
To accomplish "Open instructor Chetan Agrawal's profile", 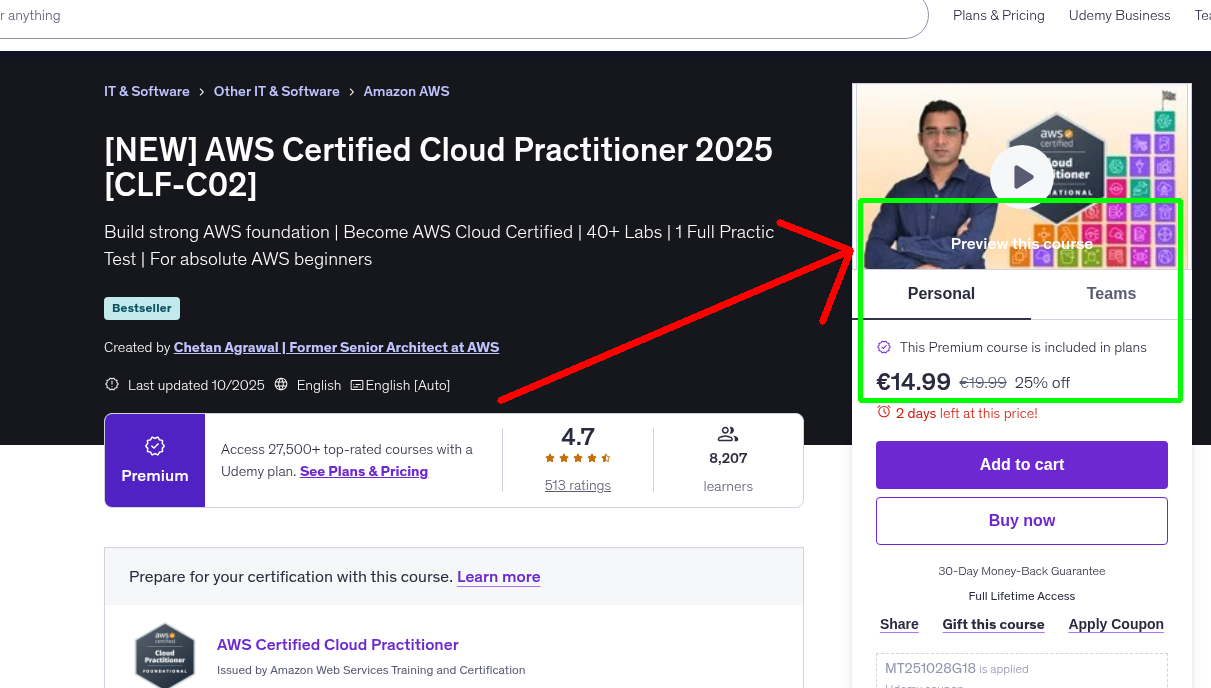I will (336, 347).
